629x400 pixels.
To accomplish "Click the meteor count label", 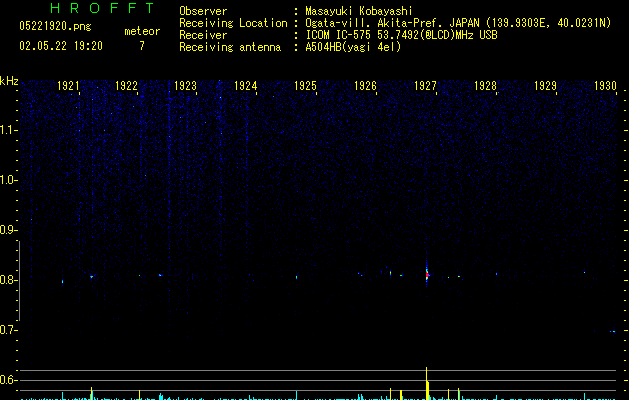I will click(142, 31).
